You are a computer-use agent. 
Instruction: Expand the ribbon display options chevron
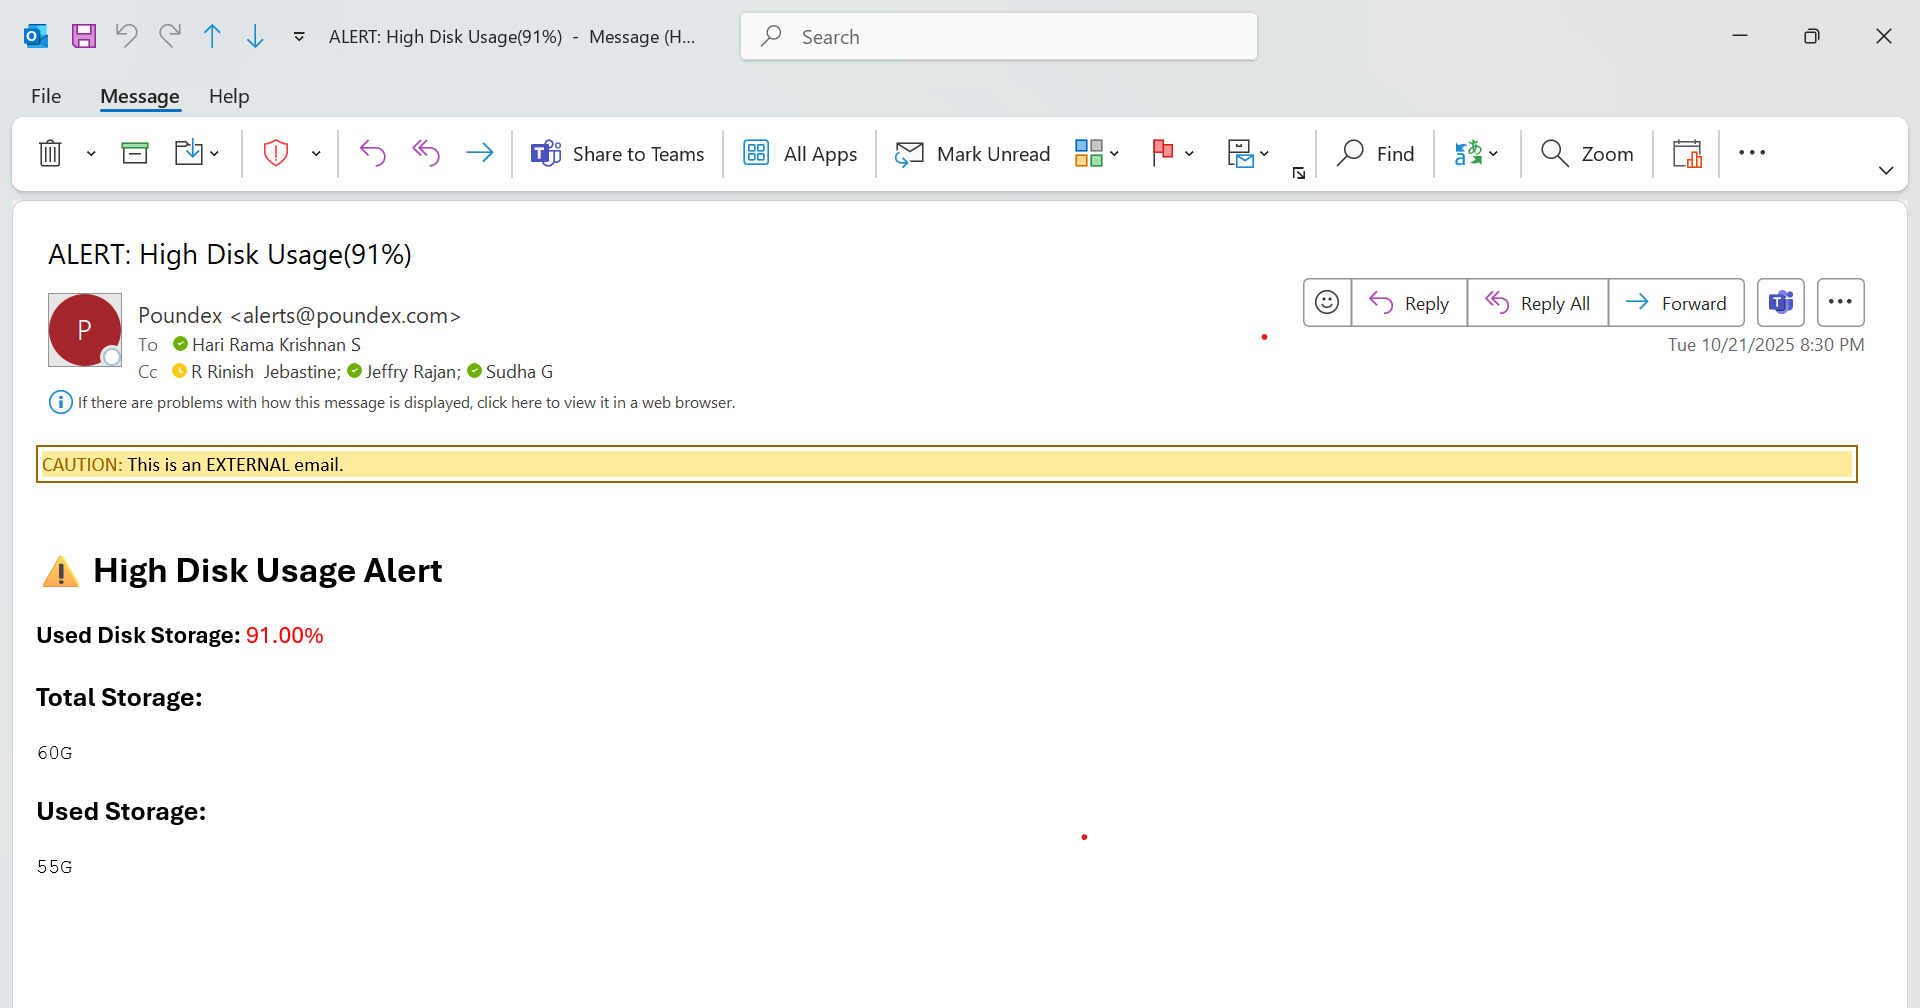(1886, 171)
